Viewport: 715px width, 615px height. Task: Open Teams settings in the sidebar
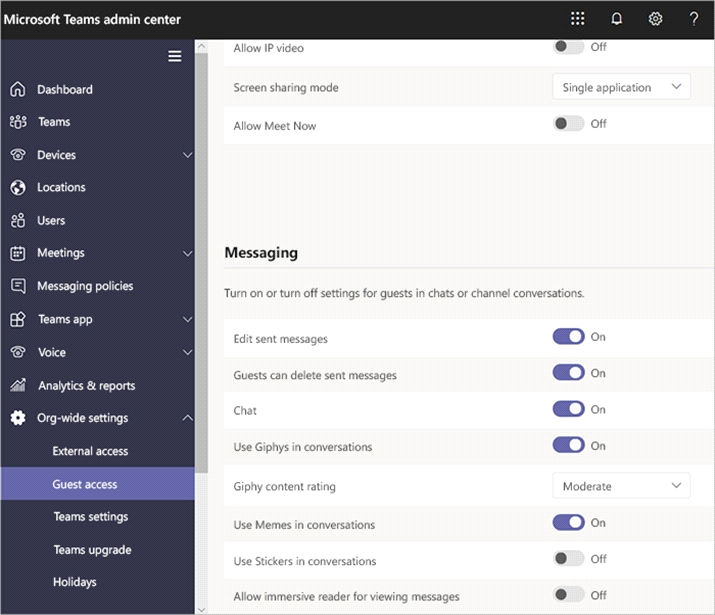coord(90,517)
